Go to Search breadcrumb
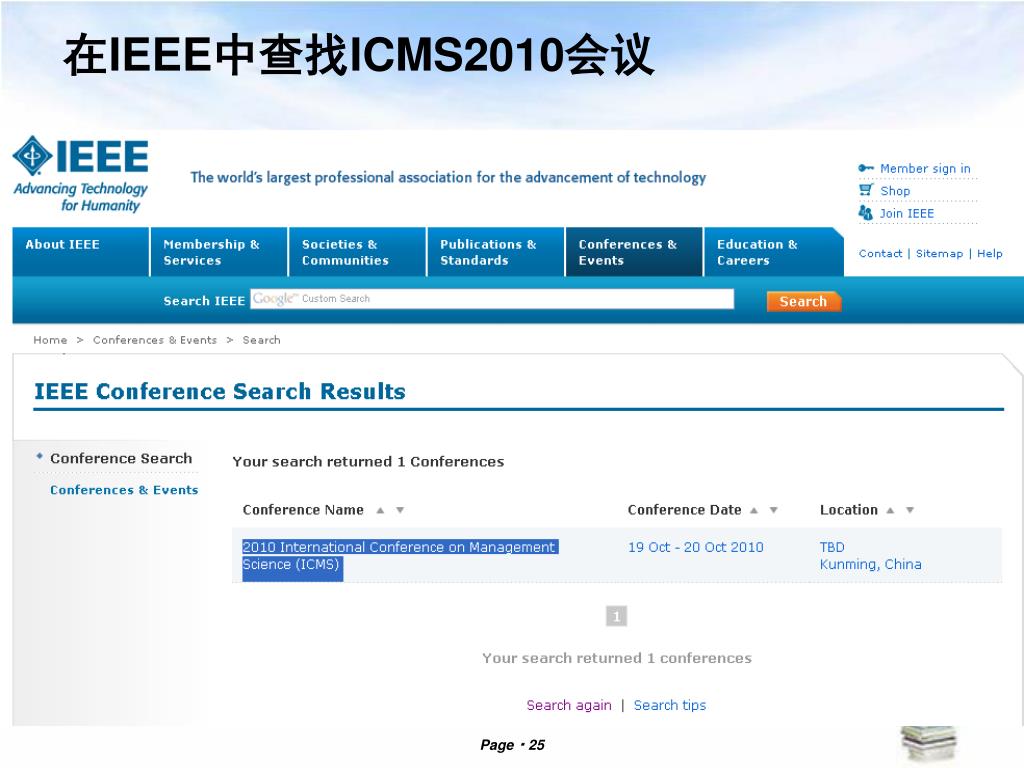 [261, 340]
